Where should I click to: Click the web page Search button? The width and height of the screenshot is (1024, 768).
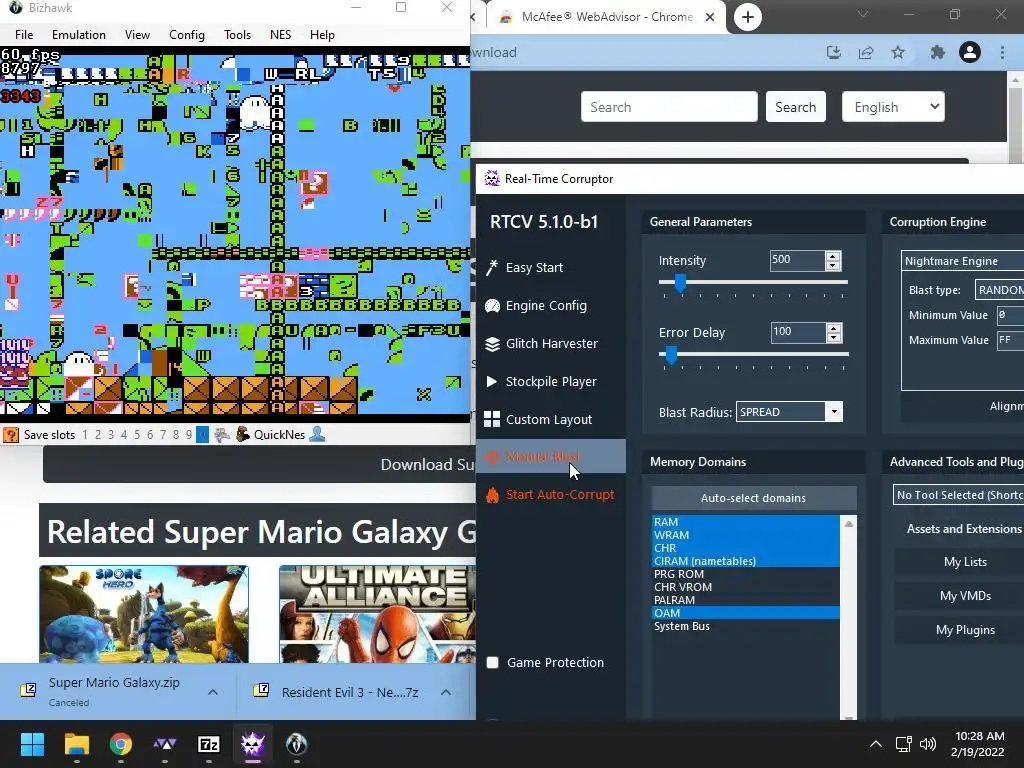(795, 107)
